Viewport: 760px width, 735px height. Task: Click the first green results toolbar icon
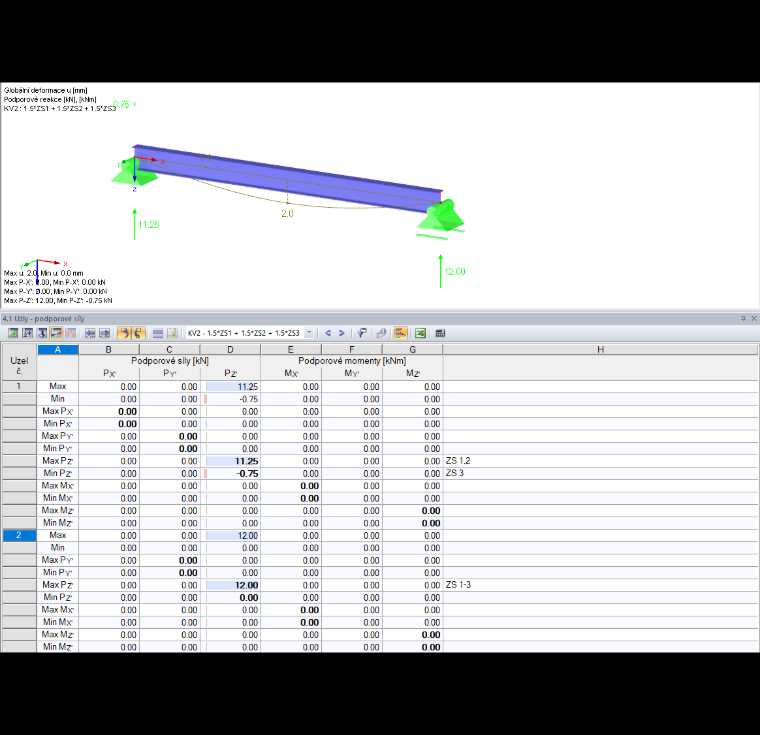click(13, 333)
